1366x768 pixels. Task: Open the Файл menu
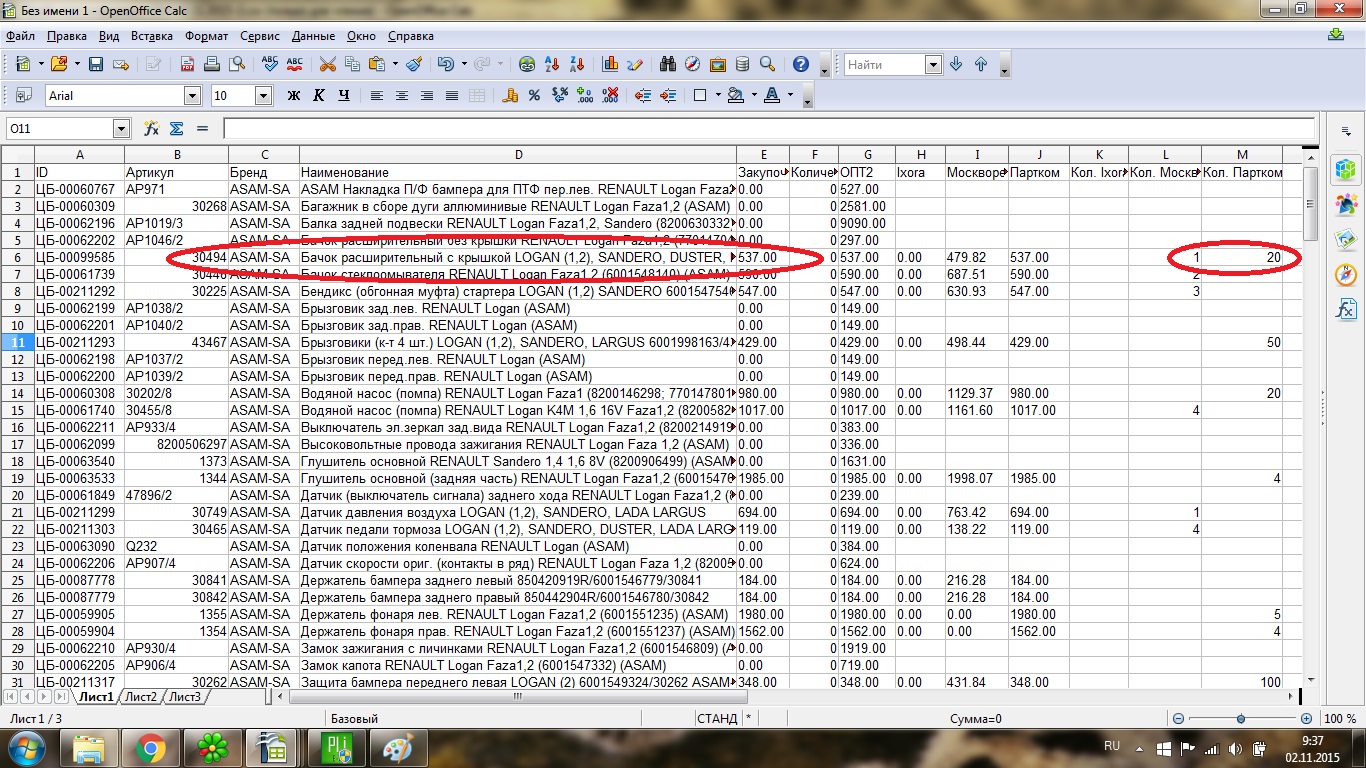pyautogui.click(x=20, y=36)
